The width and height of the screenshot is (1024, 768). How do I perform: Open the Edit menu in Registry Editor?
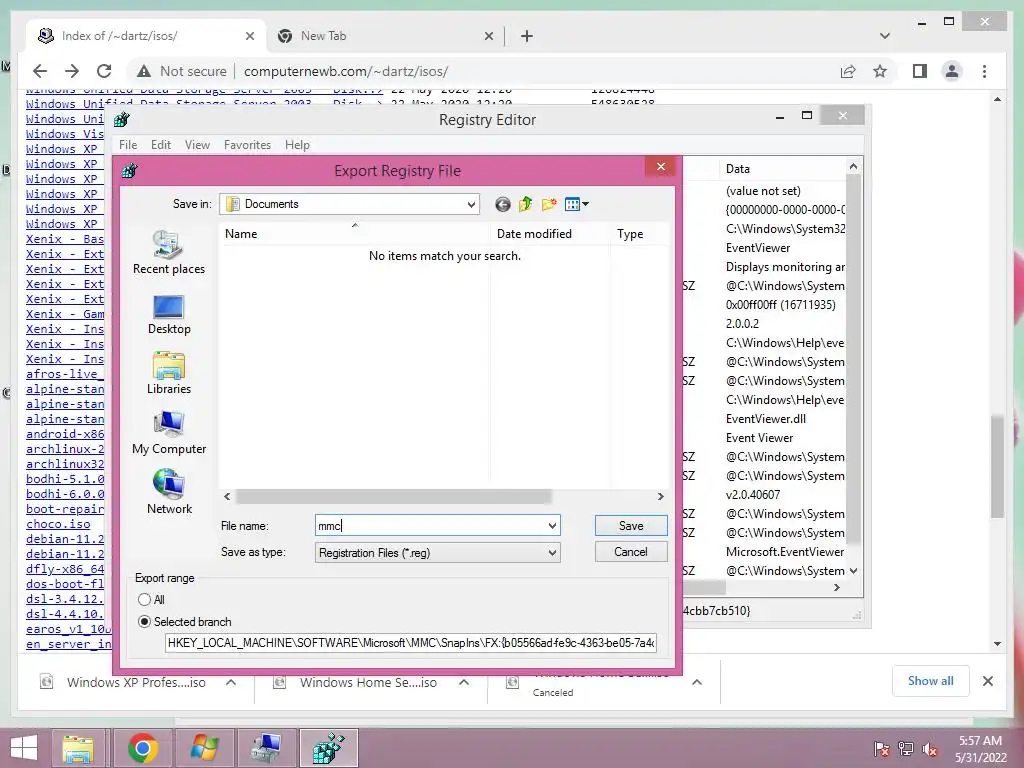click(x=161, y=145)
